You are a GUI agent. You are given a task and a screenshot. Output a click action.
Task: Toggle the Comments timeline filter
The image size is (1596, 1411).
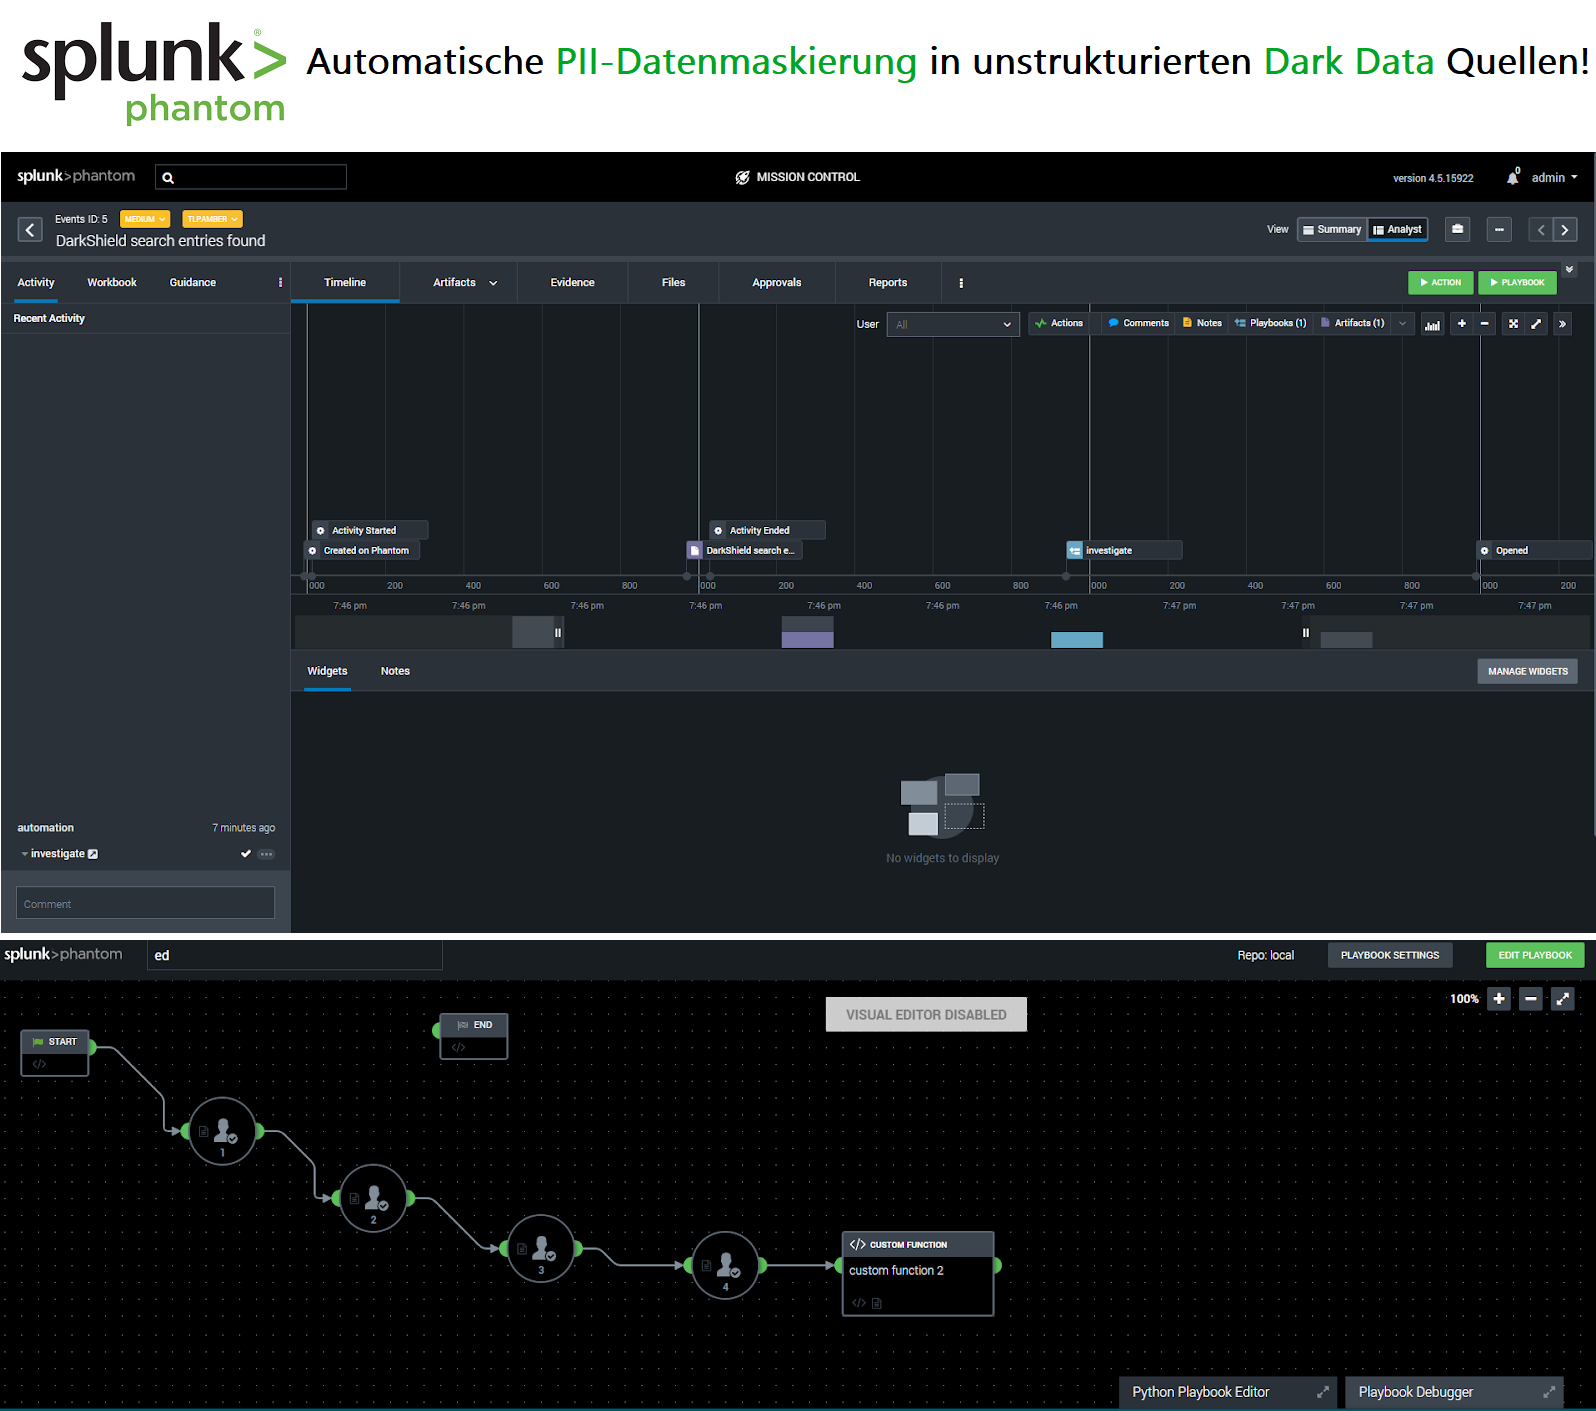tap(1138, 323)
